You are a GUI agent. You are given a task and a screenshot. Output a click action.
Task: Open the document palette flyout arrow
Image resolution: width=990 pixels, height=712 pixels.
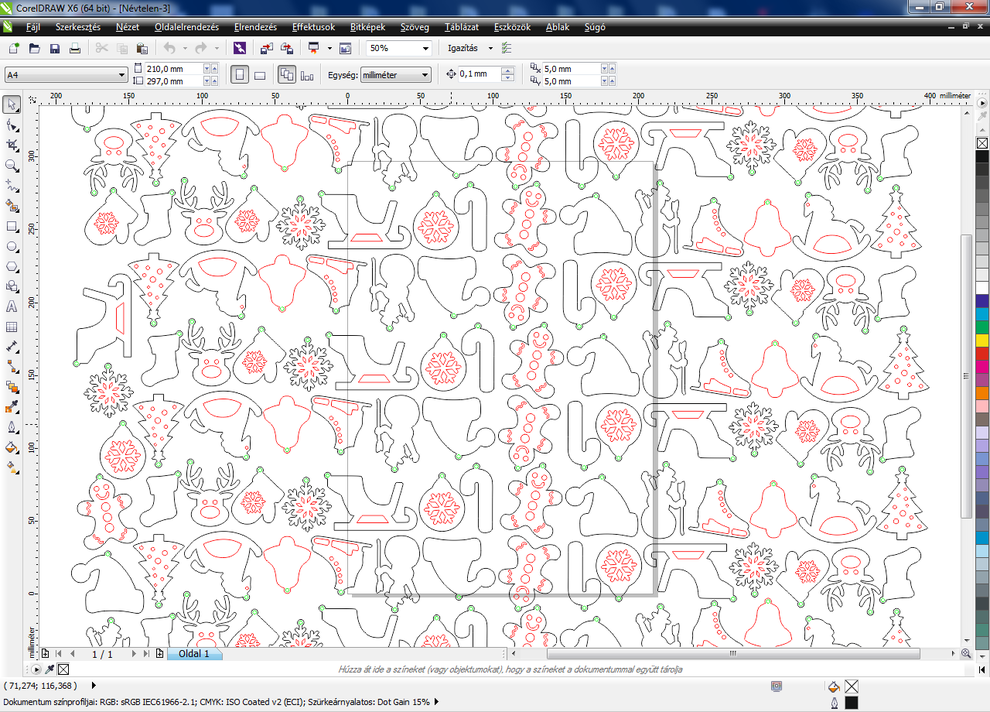[x=36, y=669]
